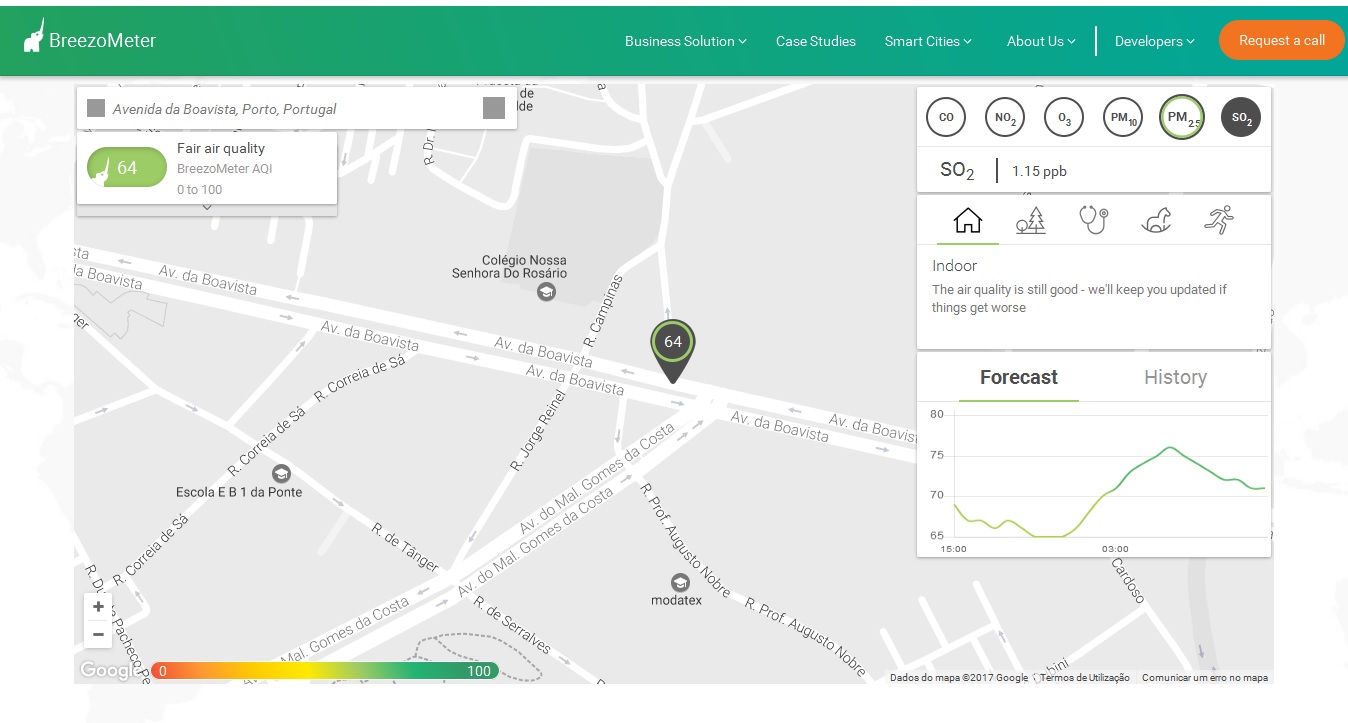
Task: Show Indoor house recommendation icon
Action: (x=968, y=220)
